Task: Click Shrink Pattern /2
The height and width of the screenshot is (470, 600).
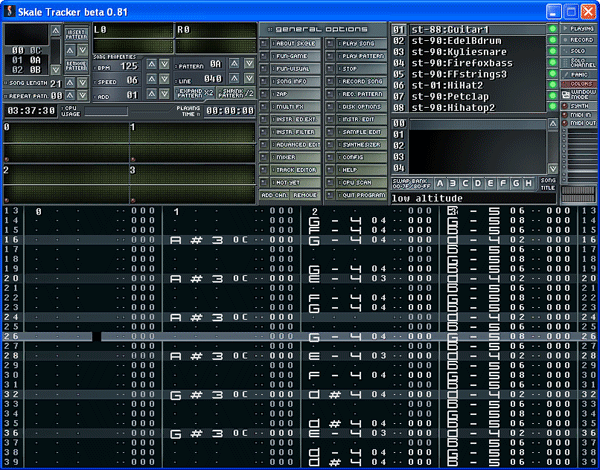Action: point(236,93)
